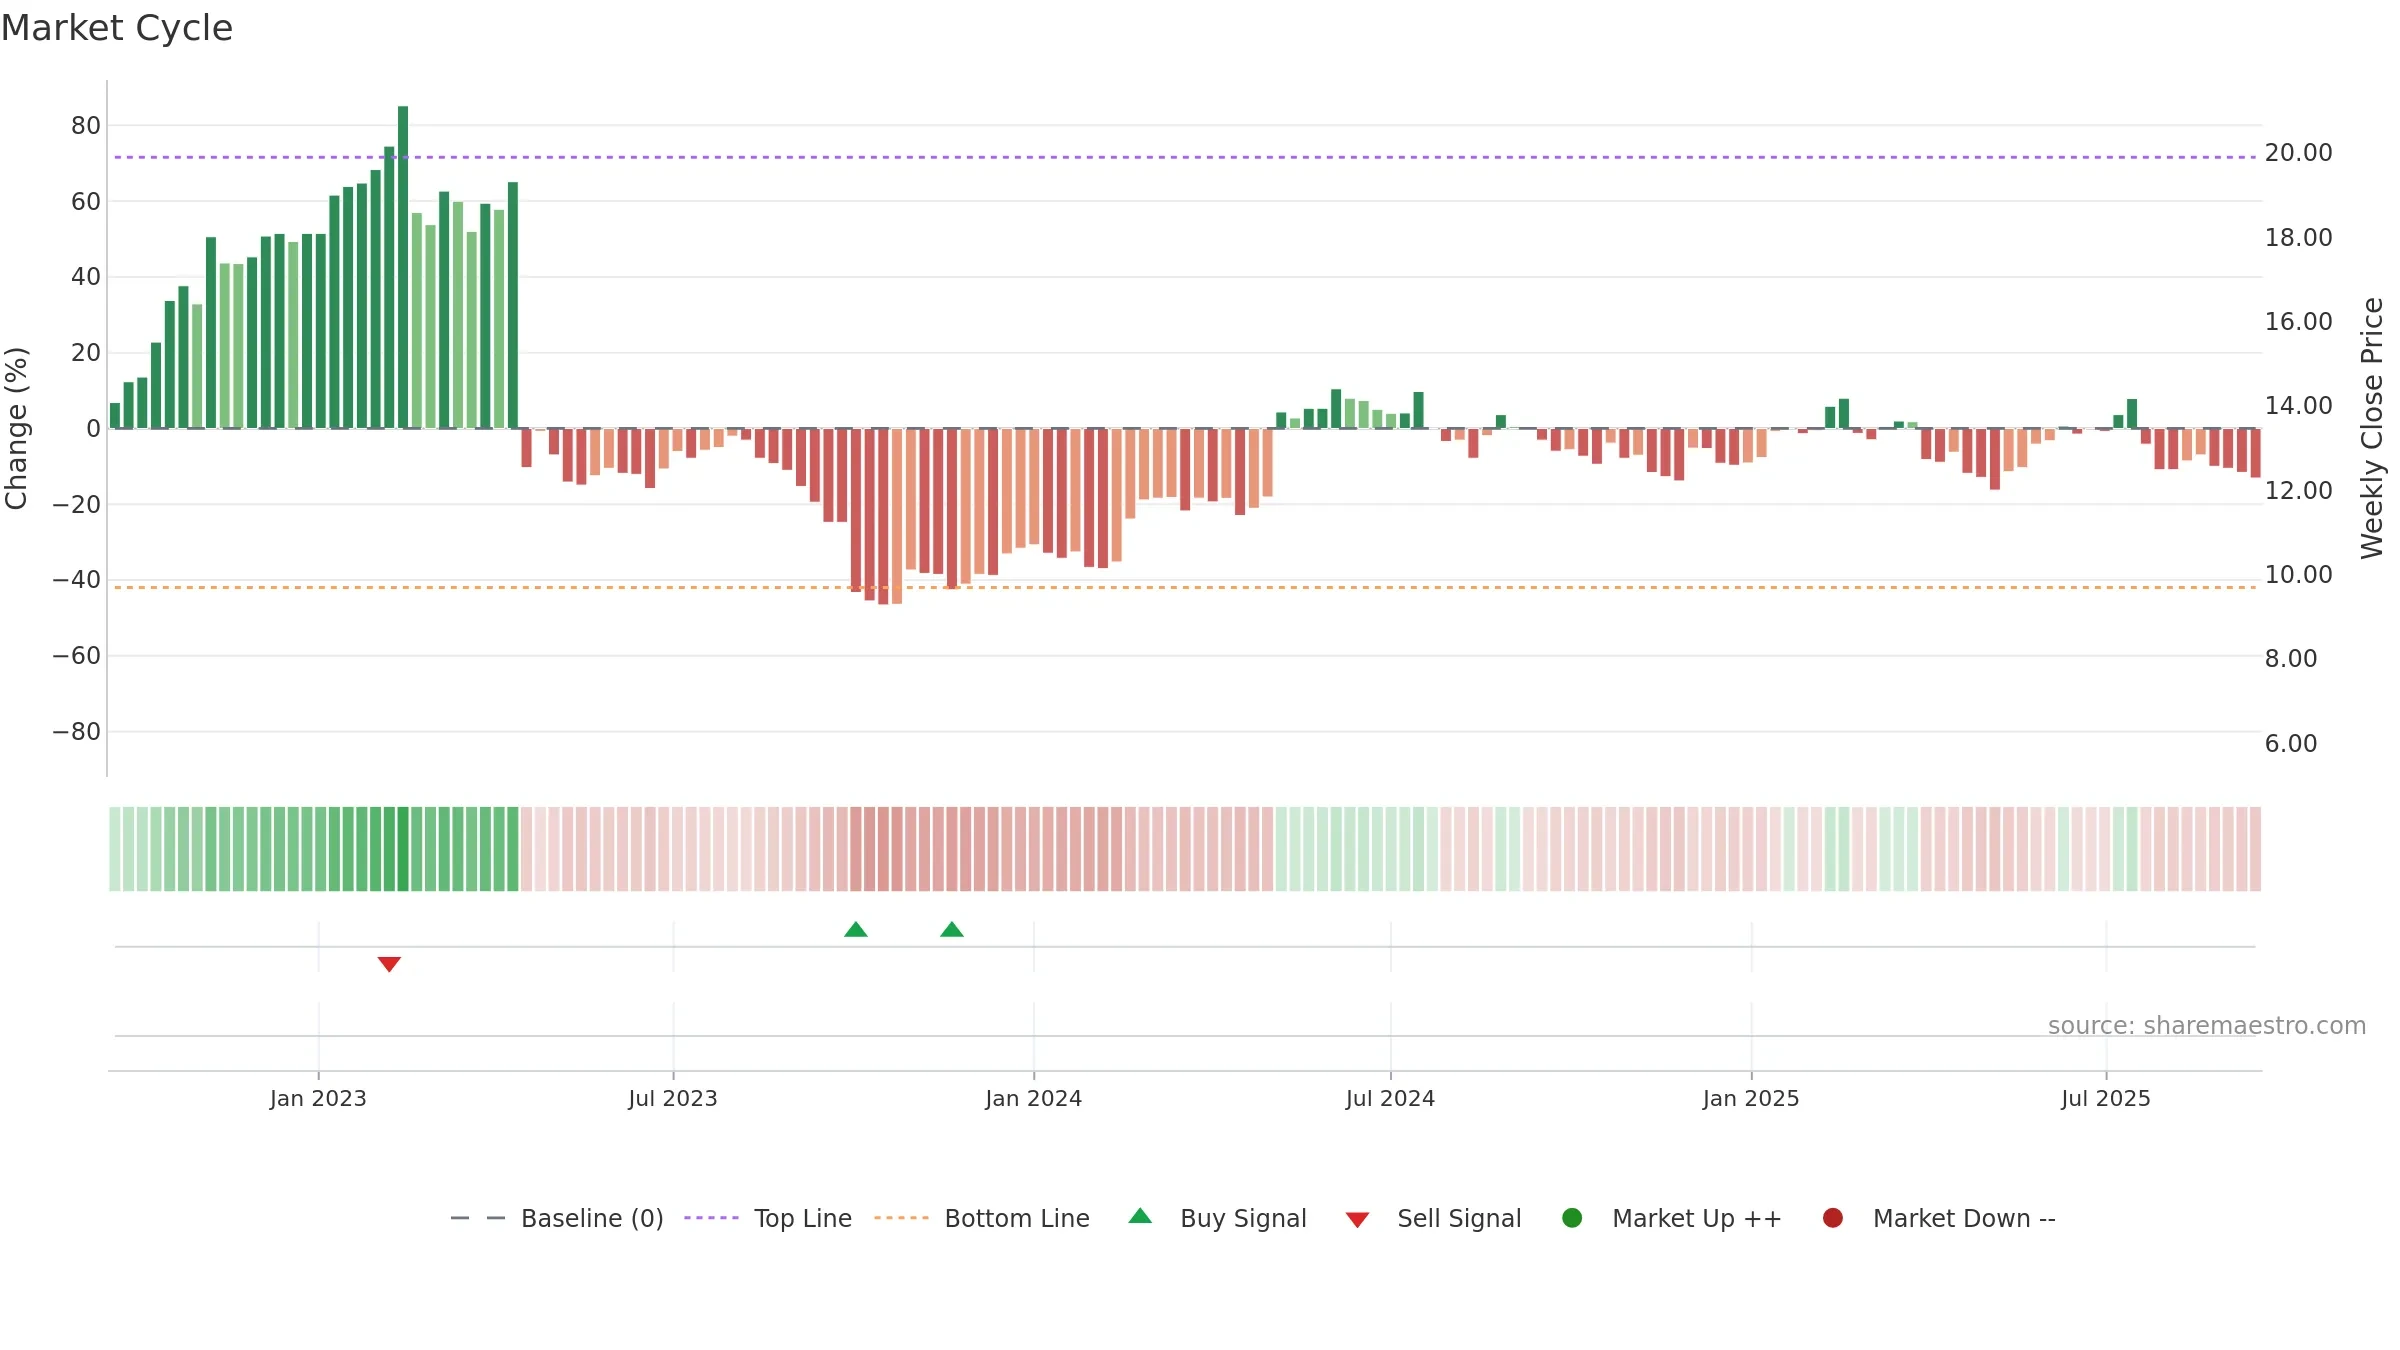Click the green triangle icon in legend
2400x1350 pixels.
click(1140, 1216)
